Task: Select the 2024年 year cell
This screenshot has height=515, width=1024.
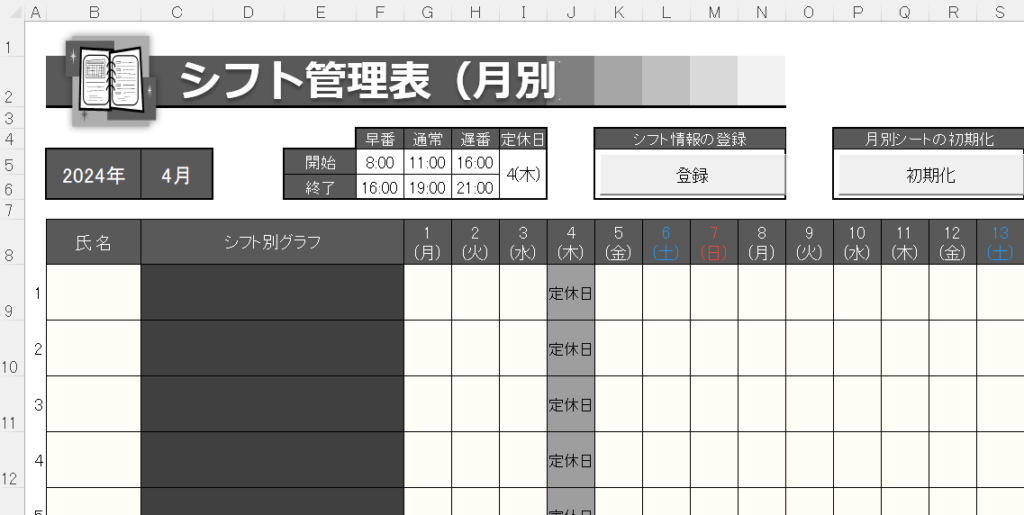Action: (93, 175)
